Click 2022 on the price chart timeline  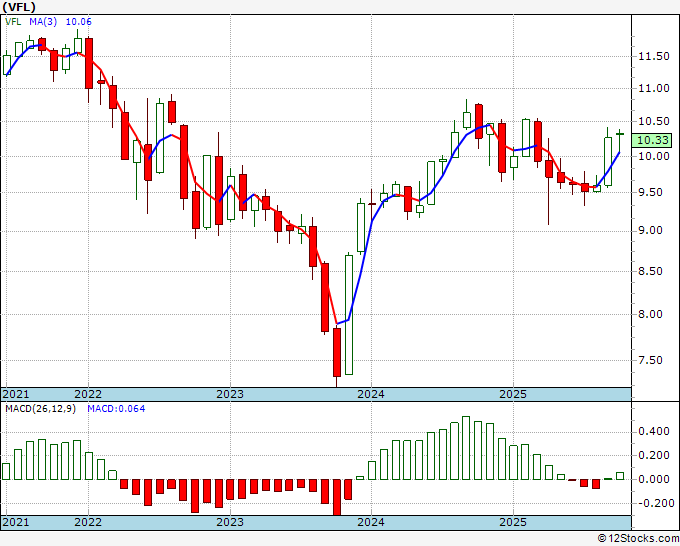pyautogui.click(x=88, y=394)
